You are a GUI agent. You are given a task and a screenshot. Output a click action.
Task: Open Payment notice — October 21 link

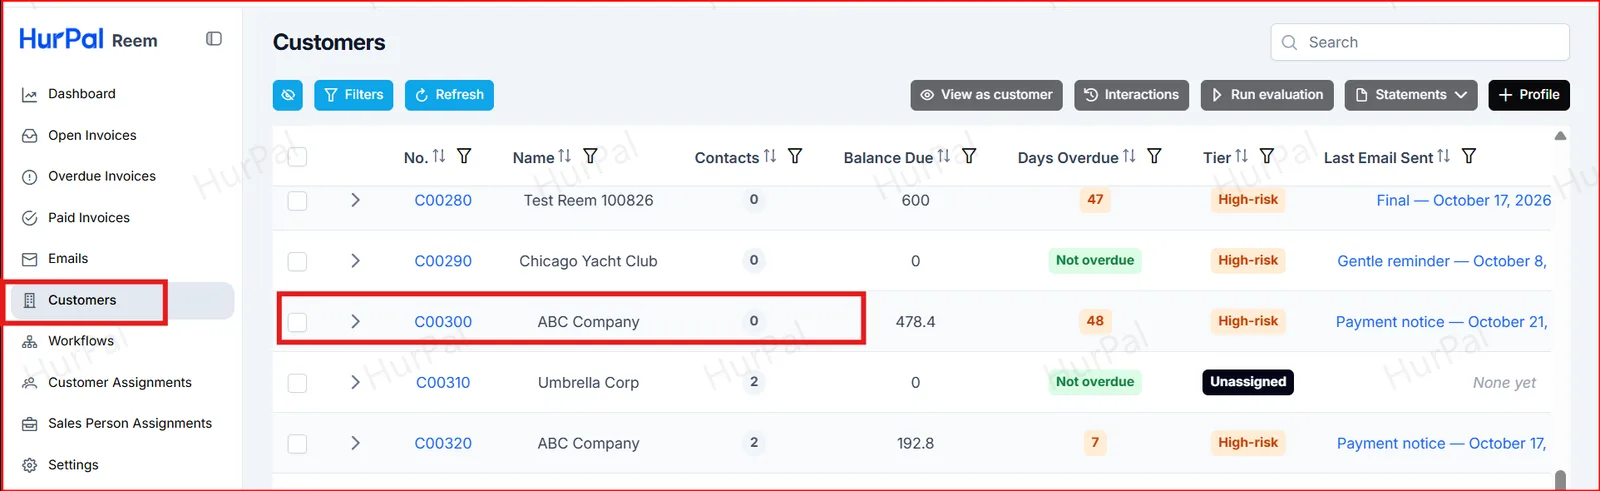(1442, 322)
